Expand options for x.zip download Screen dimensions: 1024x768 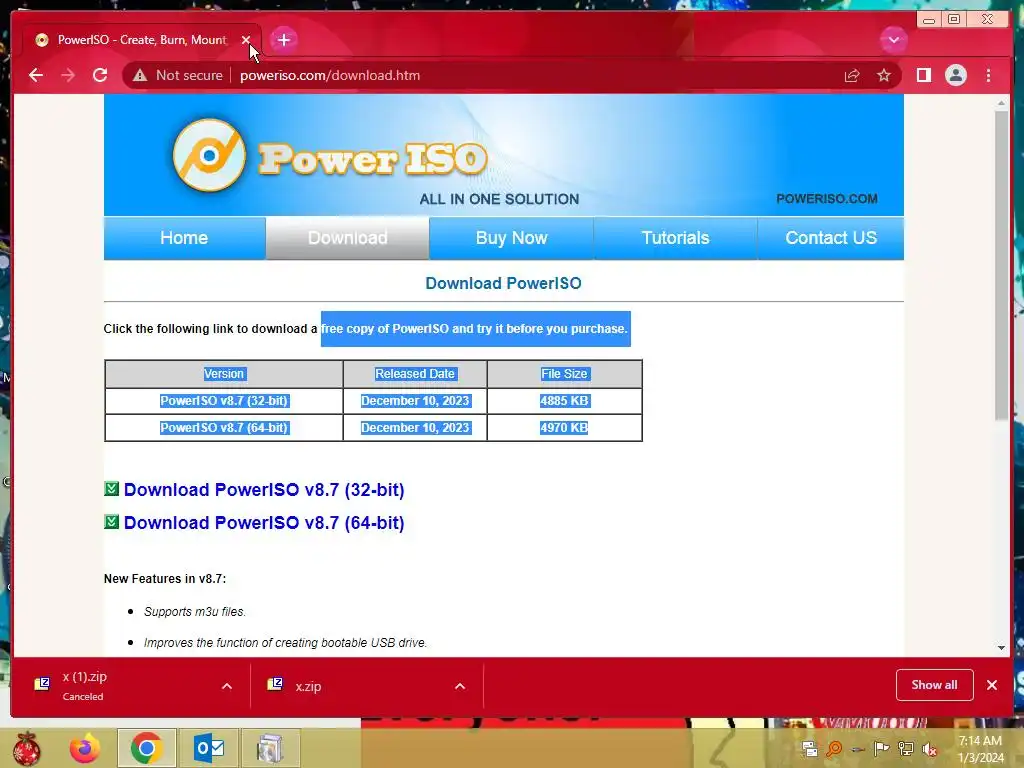460,686
